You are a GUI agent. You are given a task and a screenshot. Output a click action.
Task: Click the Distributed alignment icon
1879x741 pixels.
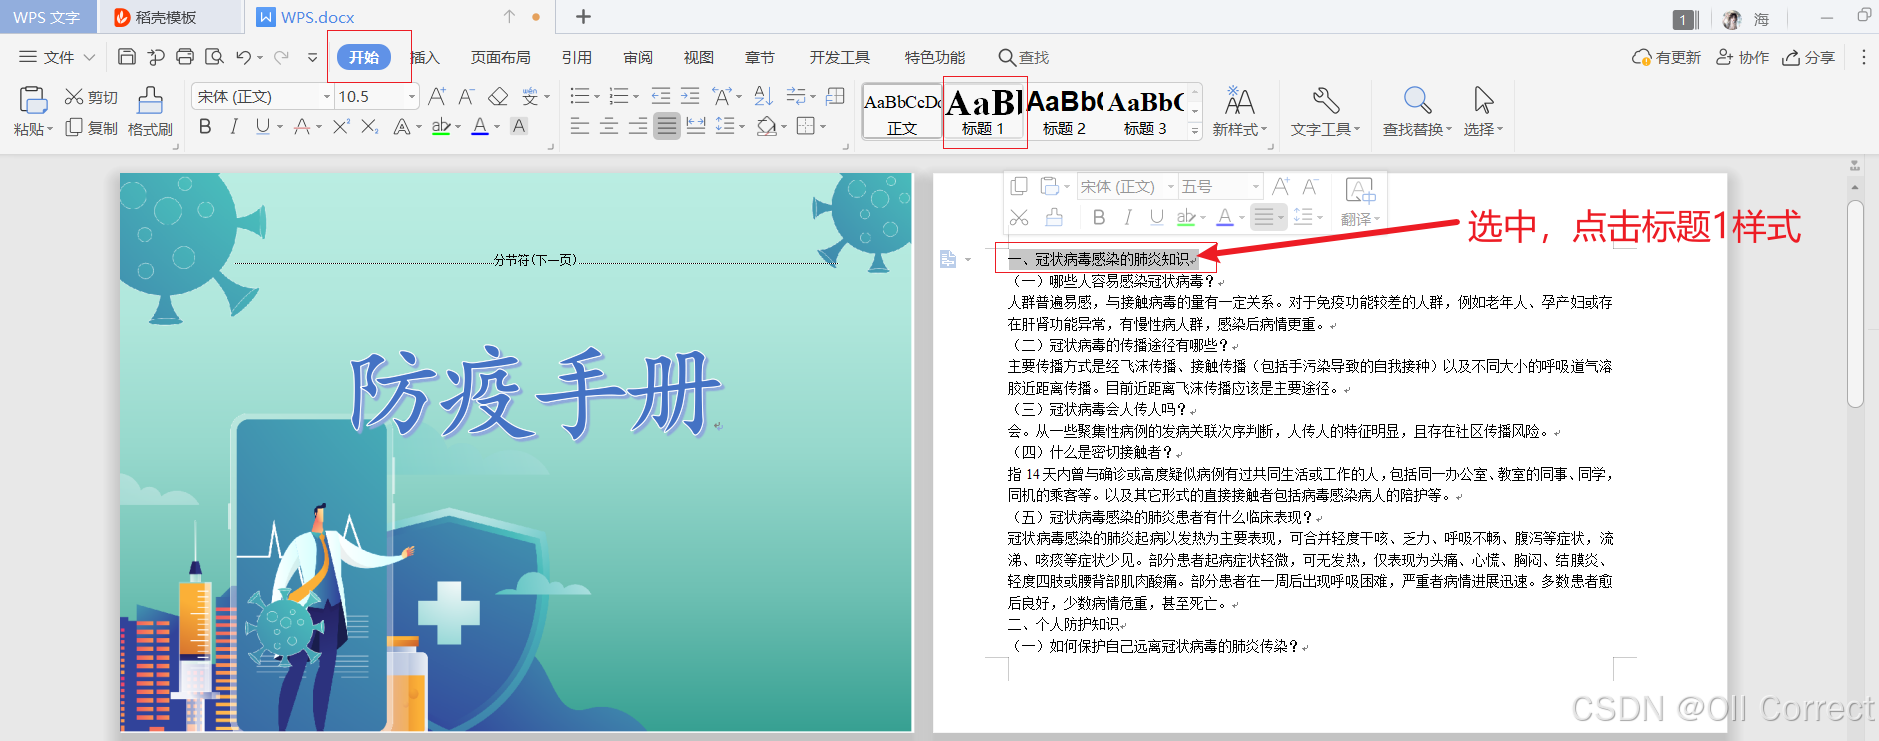coord(696,126)
